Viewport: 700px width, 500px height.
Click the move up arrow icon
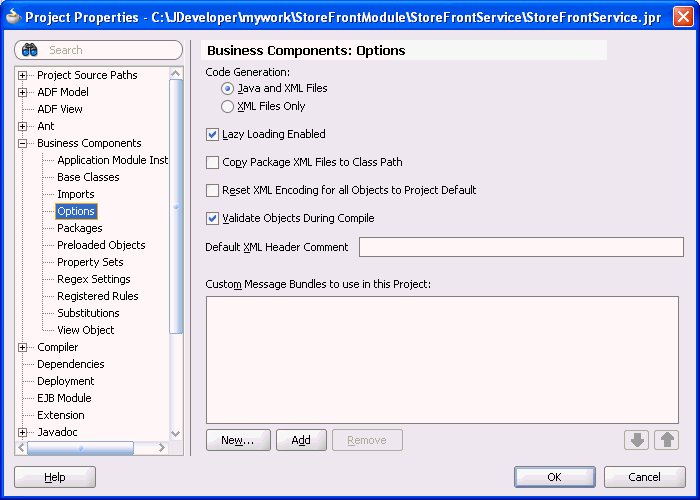(x=667, y=440)
